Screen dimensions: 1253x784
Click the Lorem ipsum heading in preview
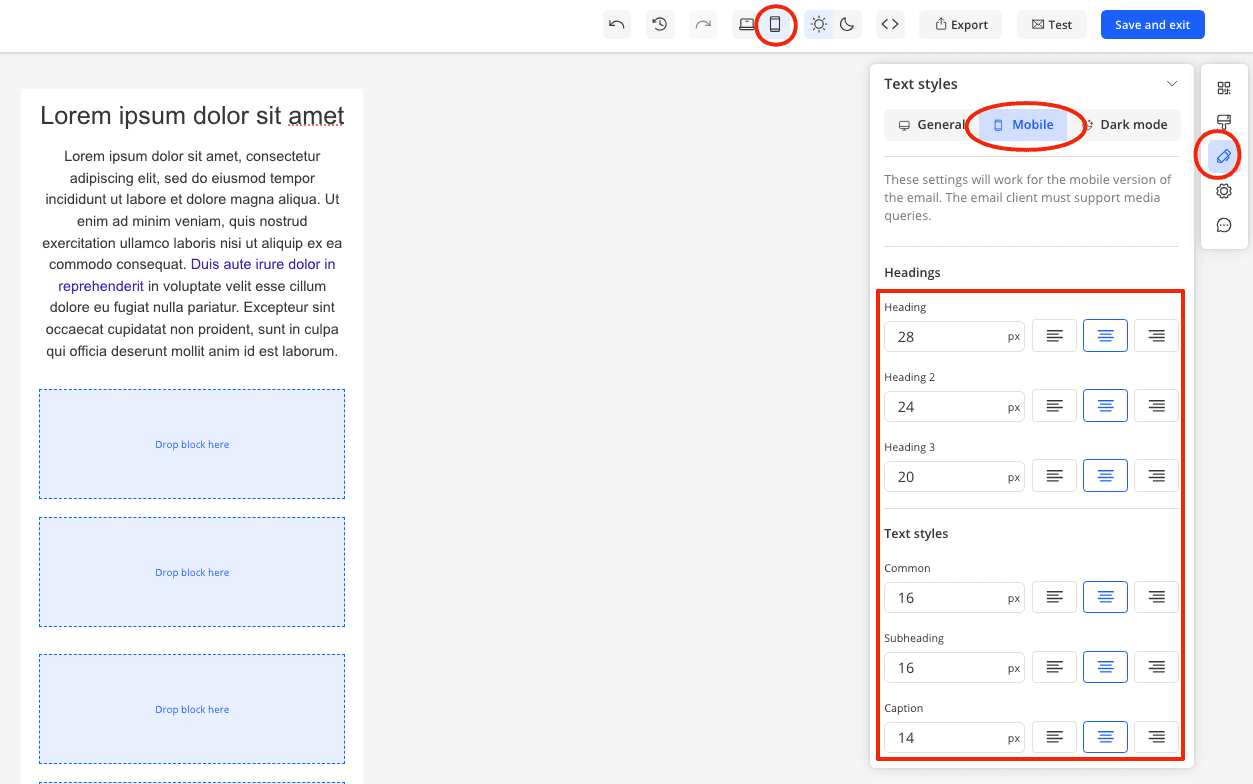click(x=192, y=116)
